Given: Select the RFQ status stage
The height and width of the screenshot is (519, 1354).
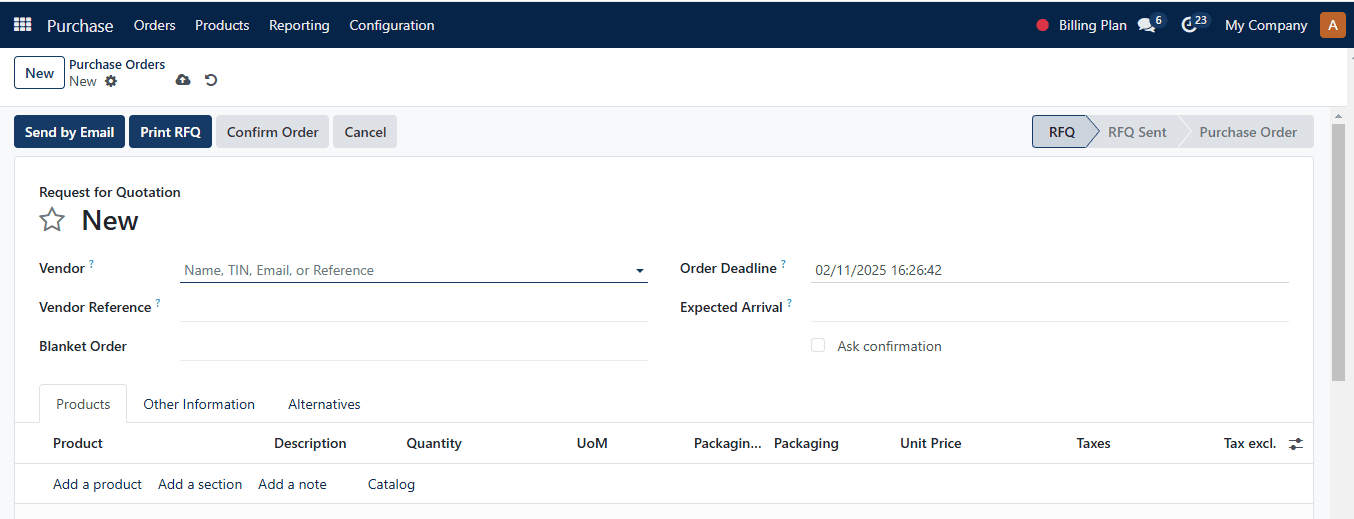Looking at the screenshot, I should (1062, 132).
